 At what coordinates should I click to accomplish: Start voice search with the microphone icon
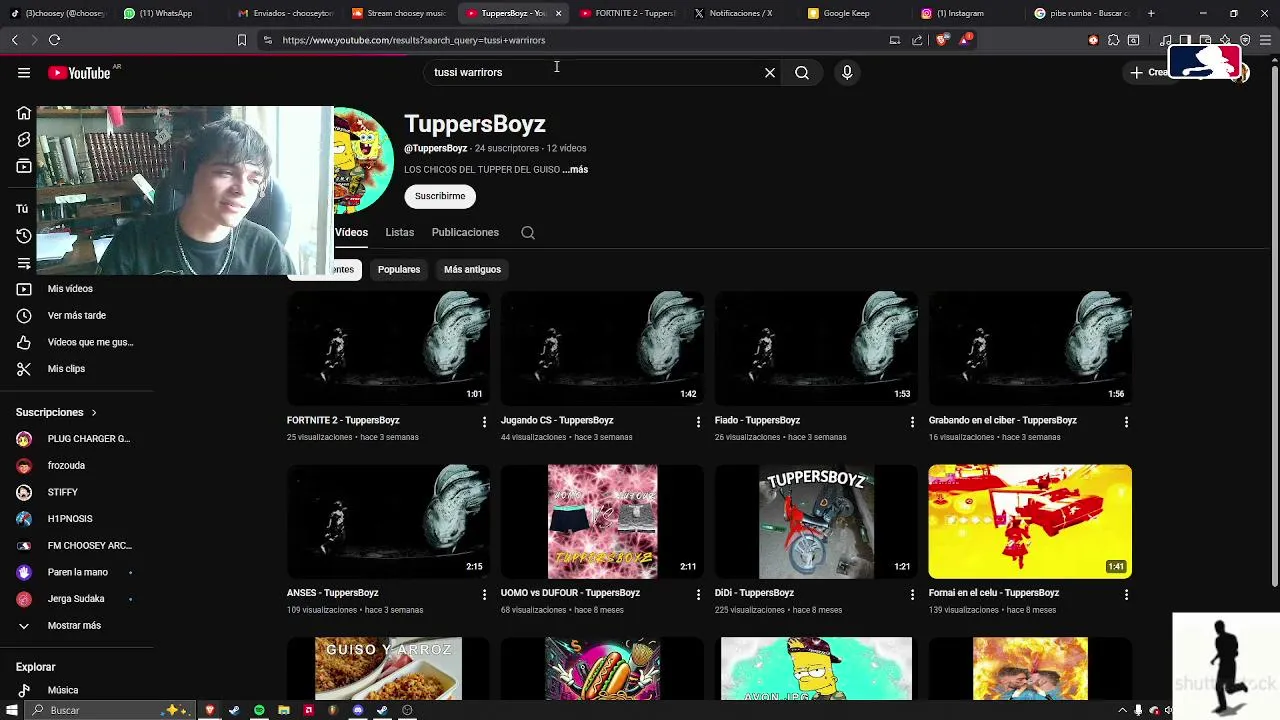[847, 73]
